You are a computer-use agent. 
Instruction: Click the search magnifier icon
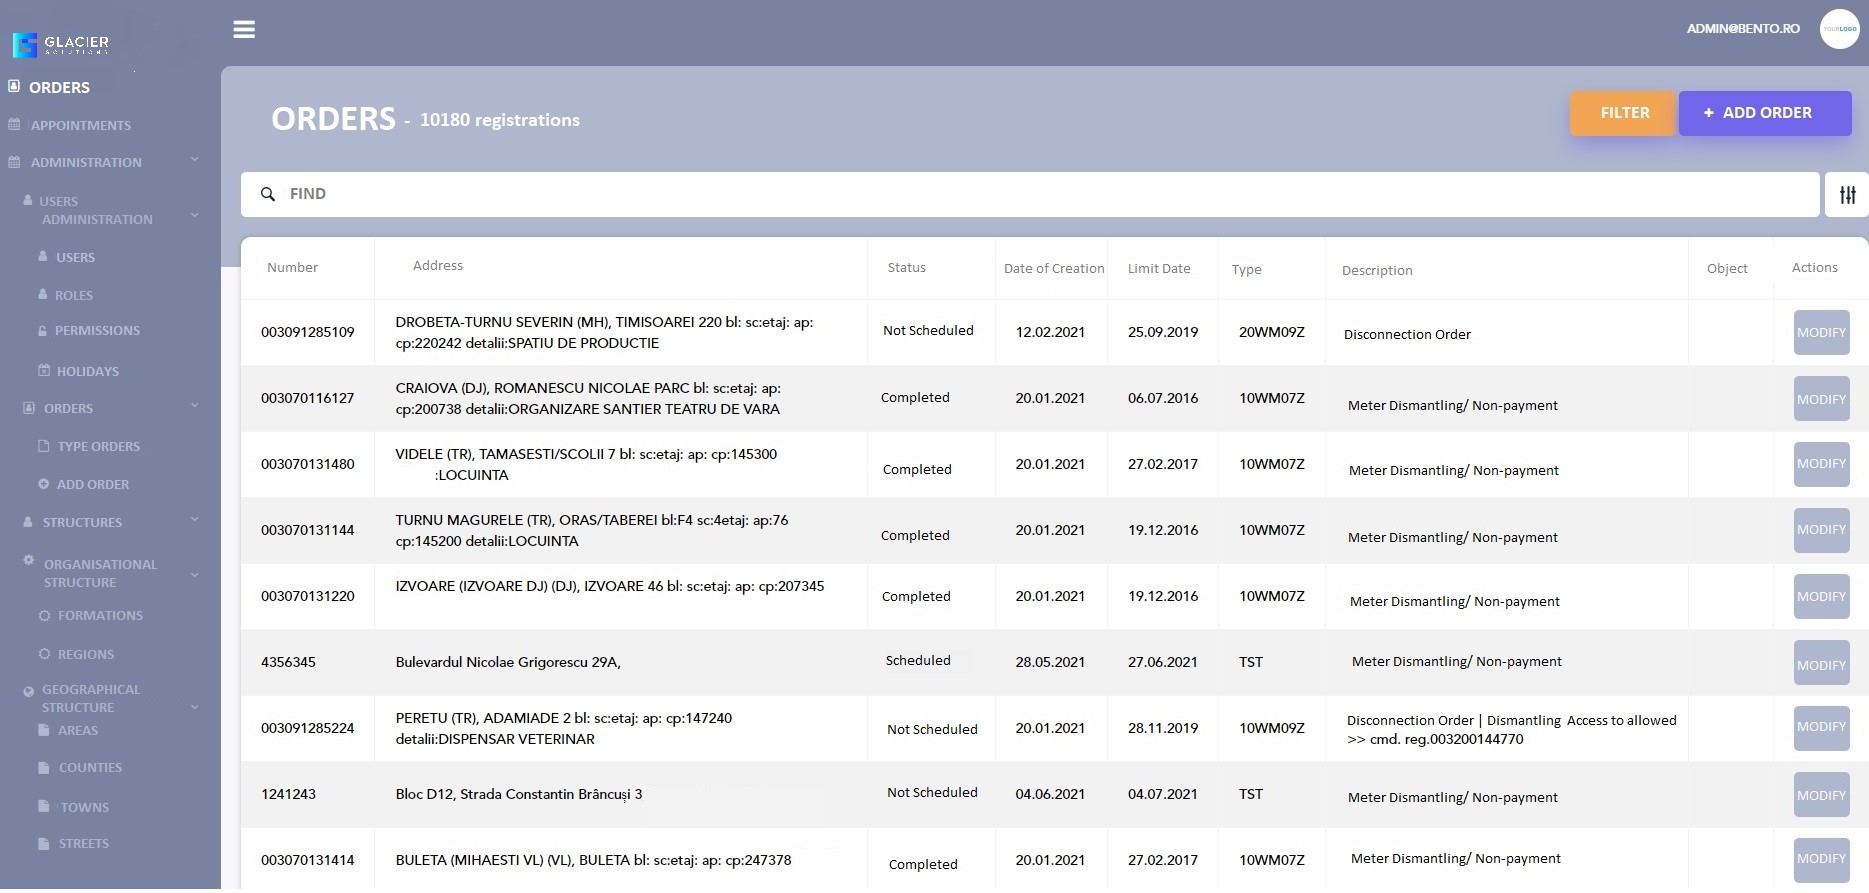(268, 194)
